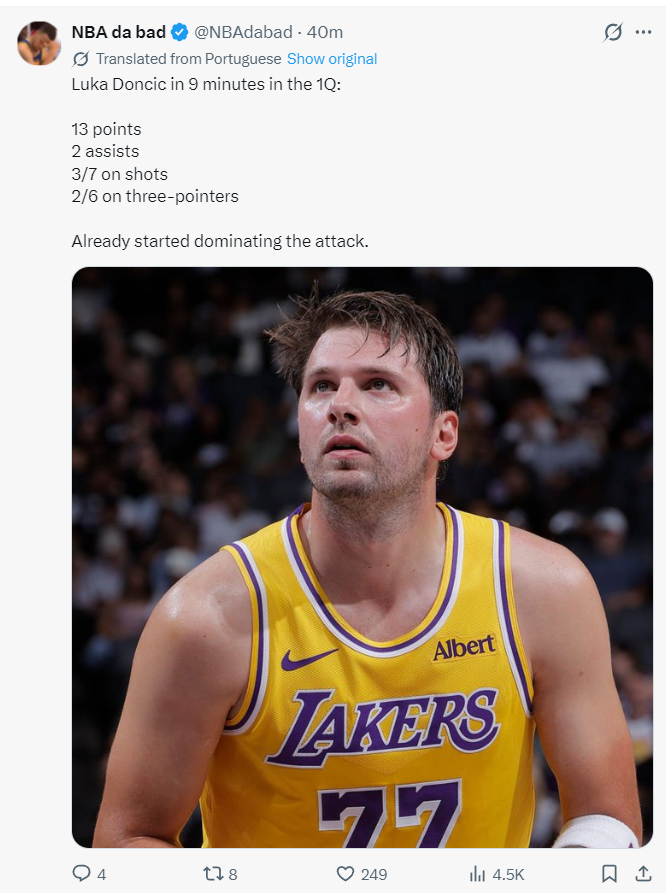This screenshot has height=893, width=666.
Task: Open the three-dot more options menu
Action: (x=643, y=32)
